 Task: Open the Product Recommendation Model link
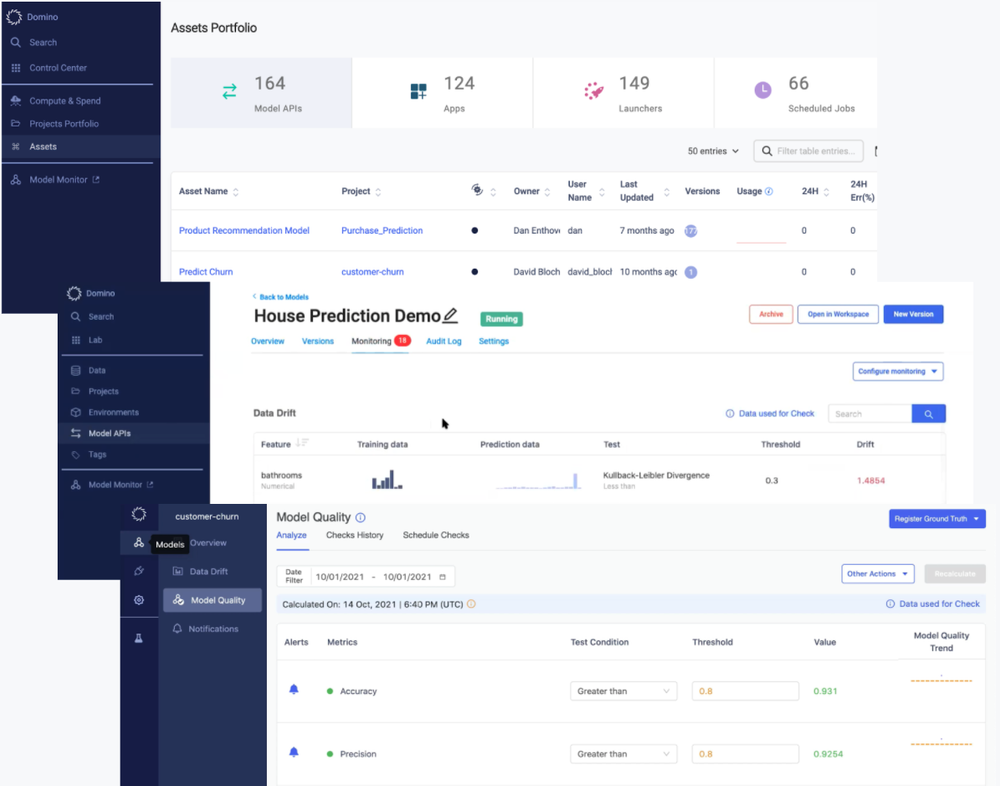point(244,230)
